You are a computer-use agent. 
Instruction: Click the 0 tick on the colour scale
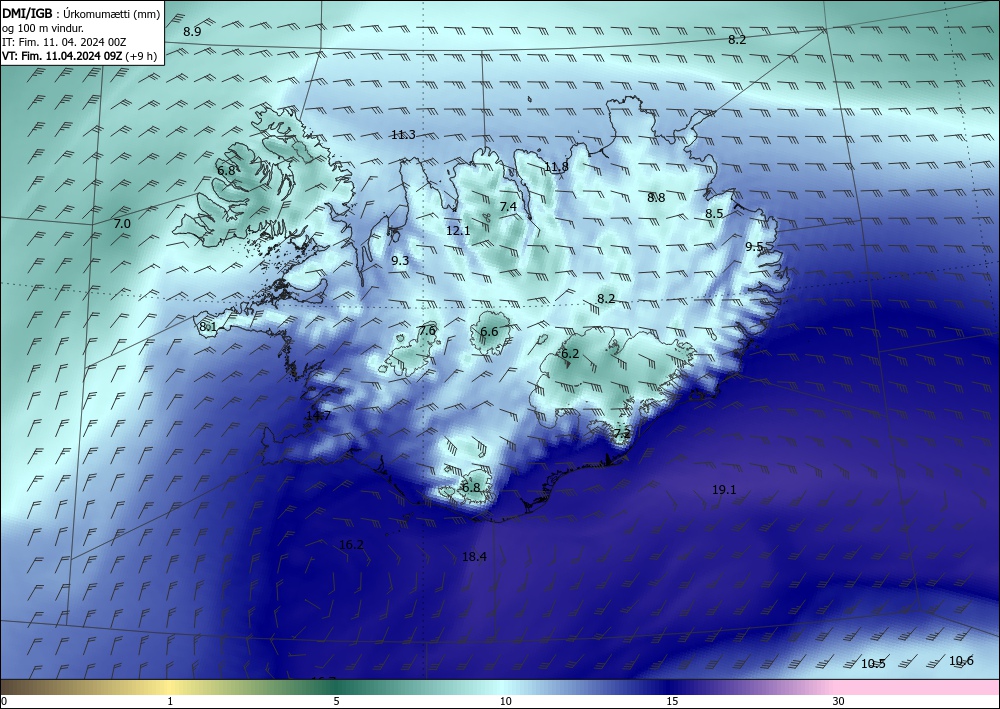click(x=4, y=701)
